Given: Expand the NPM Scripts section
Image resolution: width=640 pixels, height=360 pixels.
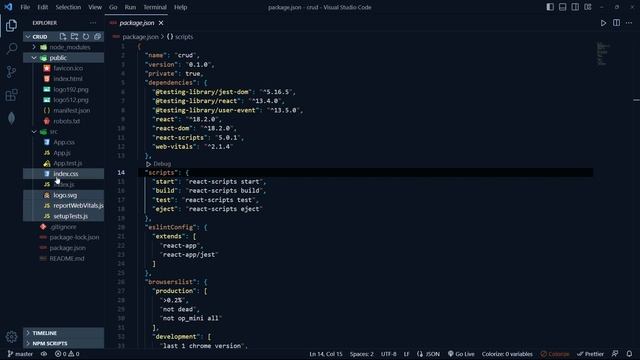Looking at the screenshot, I should 64,343.
